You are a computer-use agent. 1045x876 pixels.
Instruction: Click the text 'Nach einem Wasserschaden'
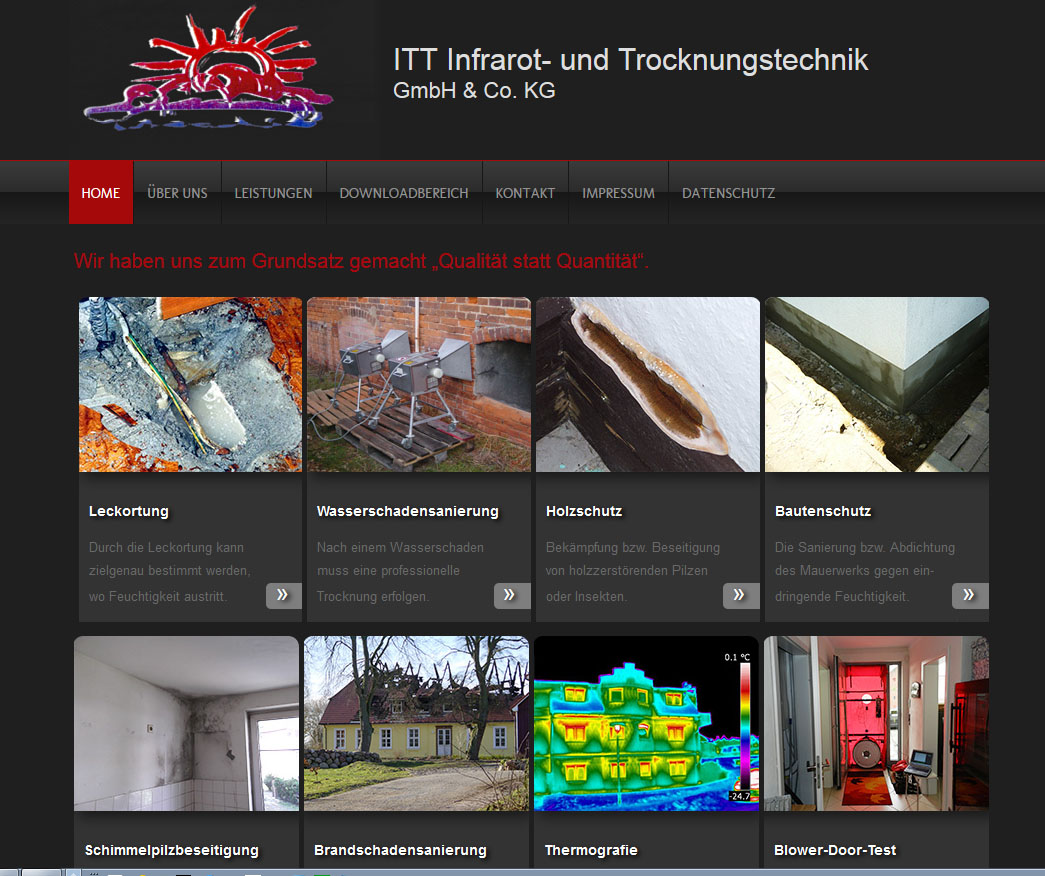tap(401, 547)
